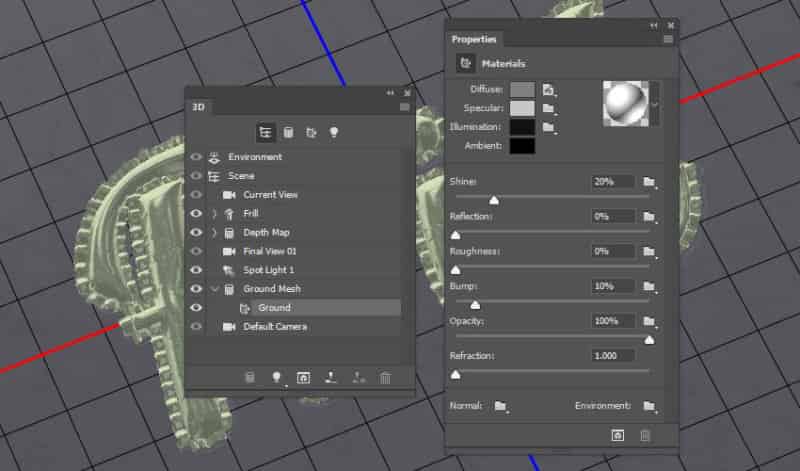Open the material preset picker sphere
The image size is (800, 471).
tap(626, 104)
